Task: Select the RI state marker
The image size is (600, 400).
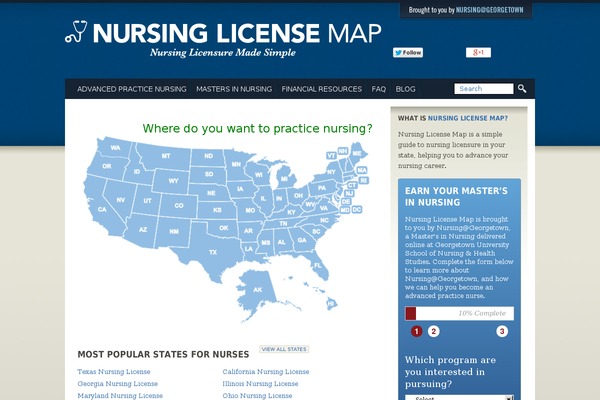Action: 364,180
